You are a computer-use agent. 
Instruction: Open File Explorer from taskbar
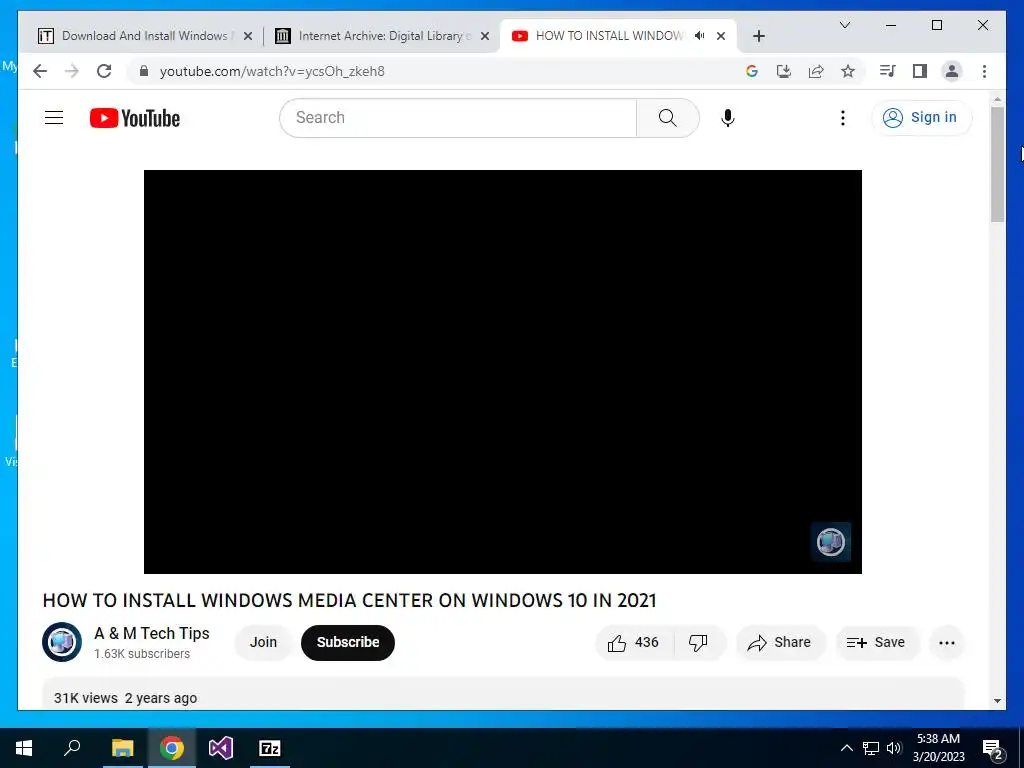pyautogui.click(x=122, y=748)
